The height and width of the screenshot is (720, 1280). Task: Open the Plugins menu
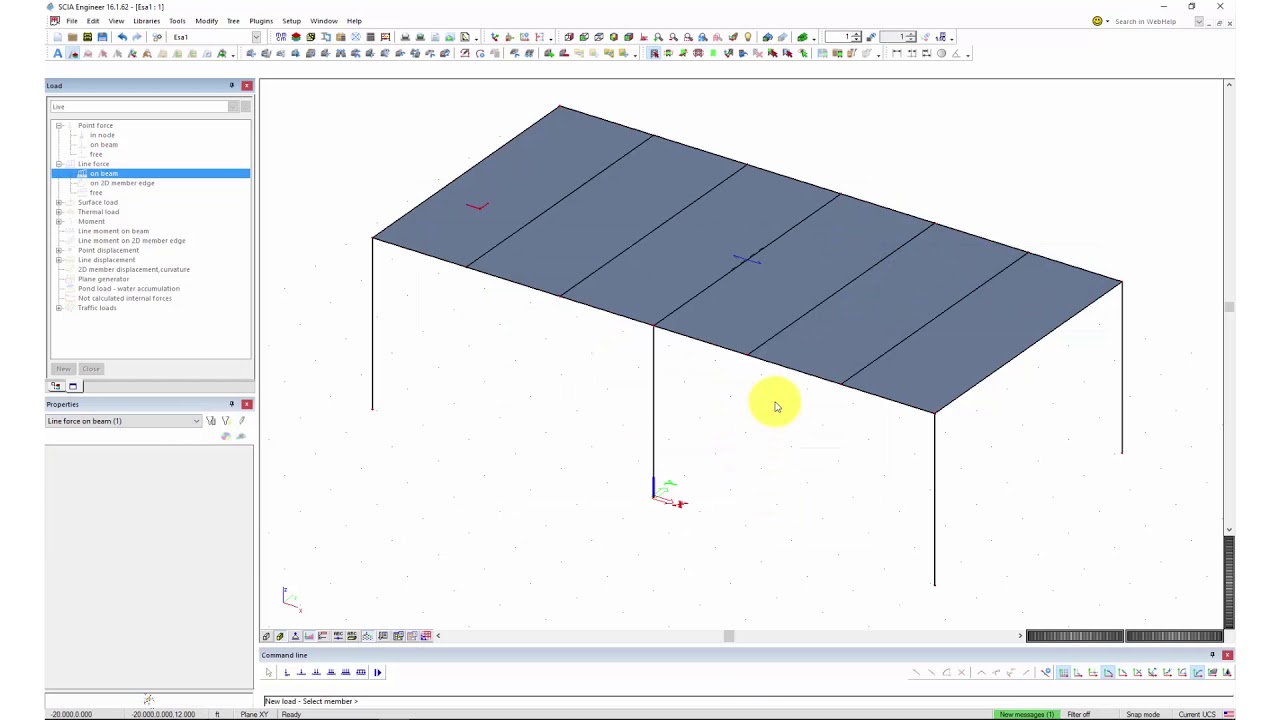[x=261, y=21]
